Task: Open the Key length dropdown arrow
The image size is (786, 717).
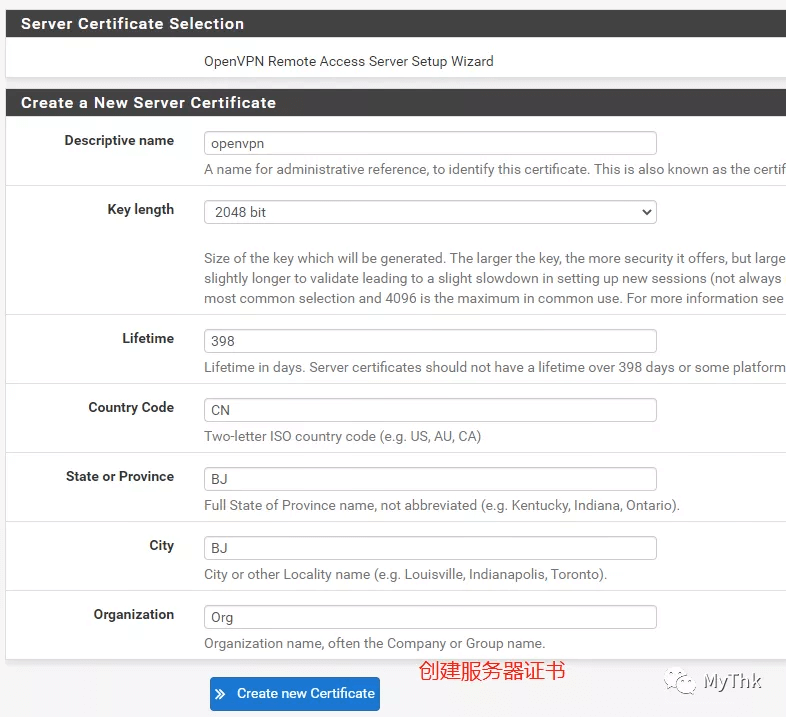Action: tap(647, 212)
